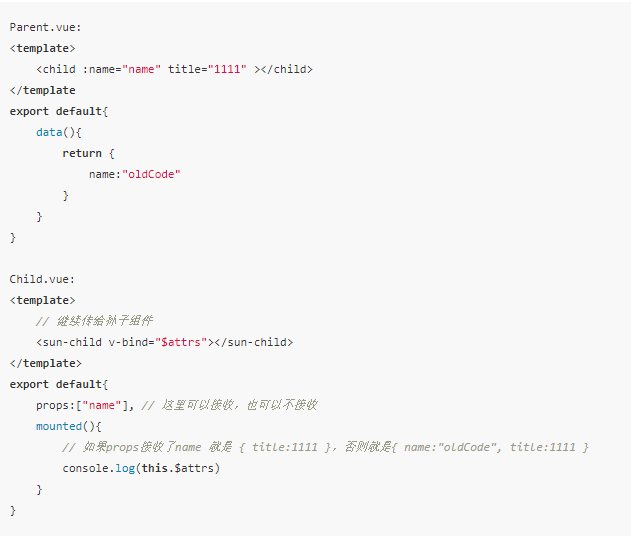Screen dimensions: 631x549
Task: Click the mounted() hook name
Action: click(59, 426)
